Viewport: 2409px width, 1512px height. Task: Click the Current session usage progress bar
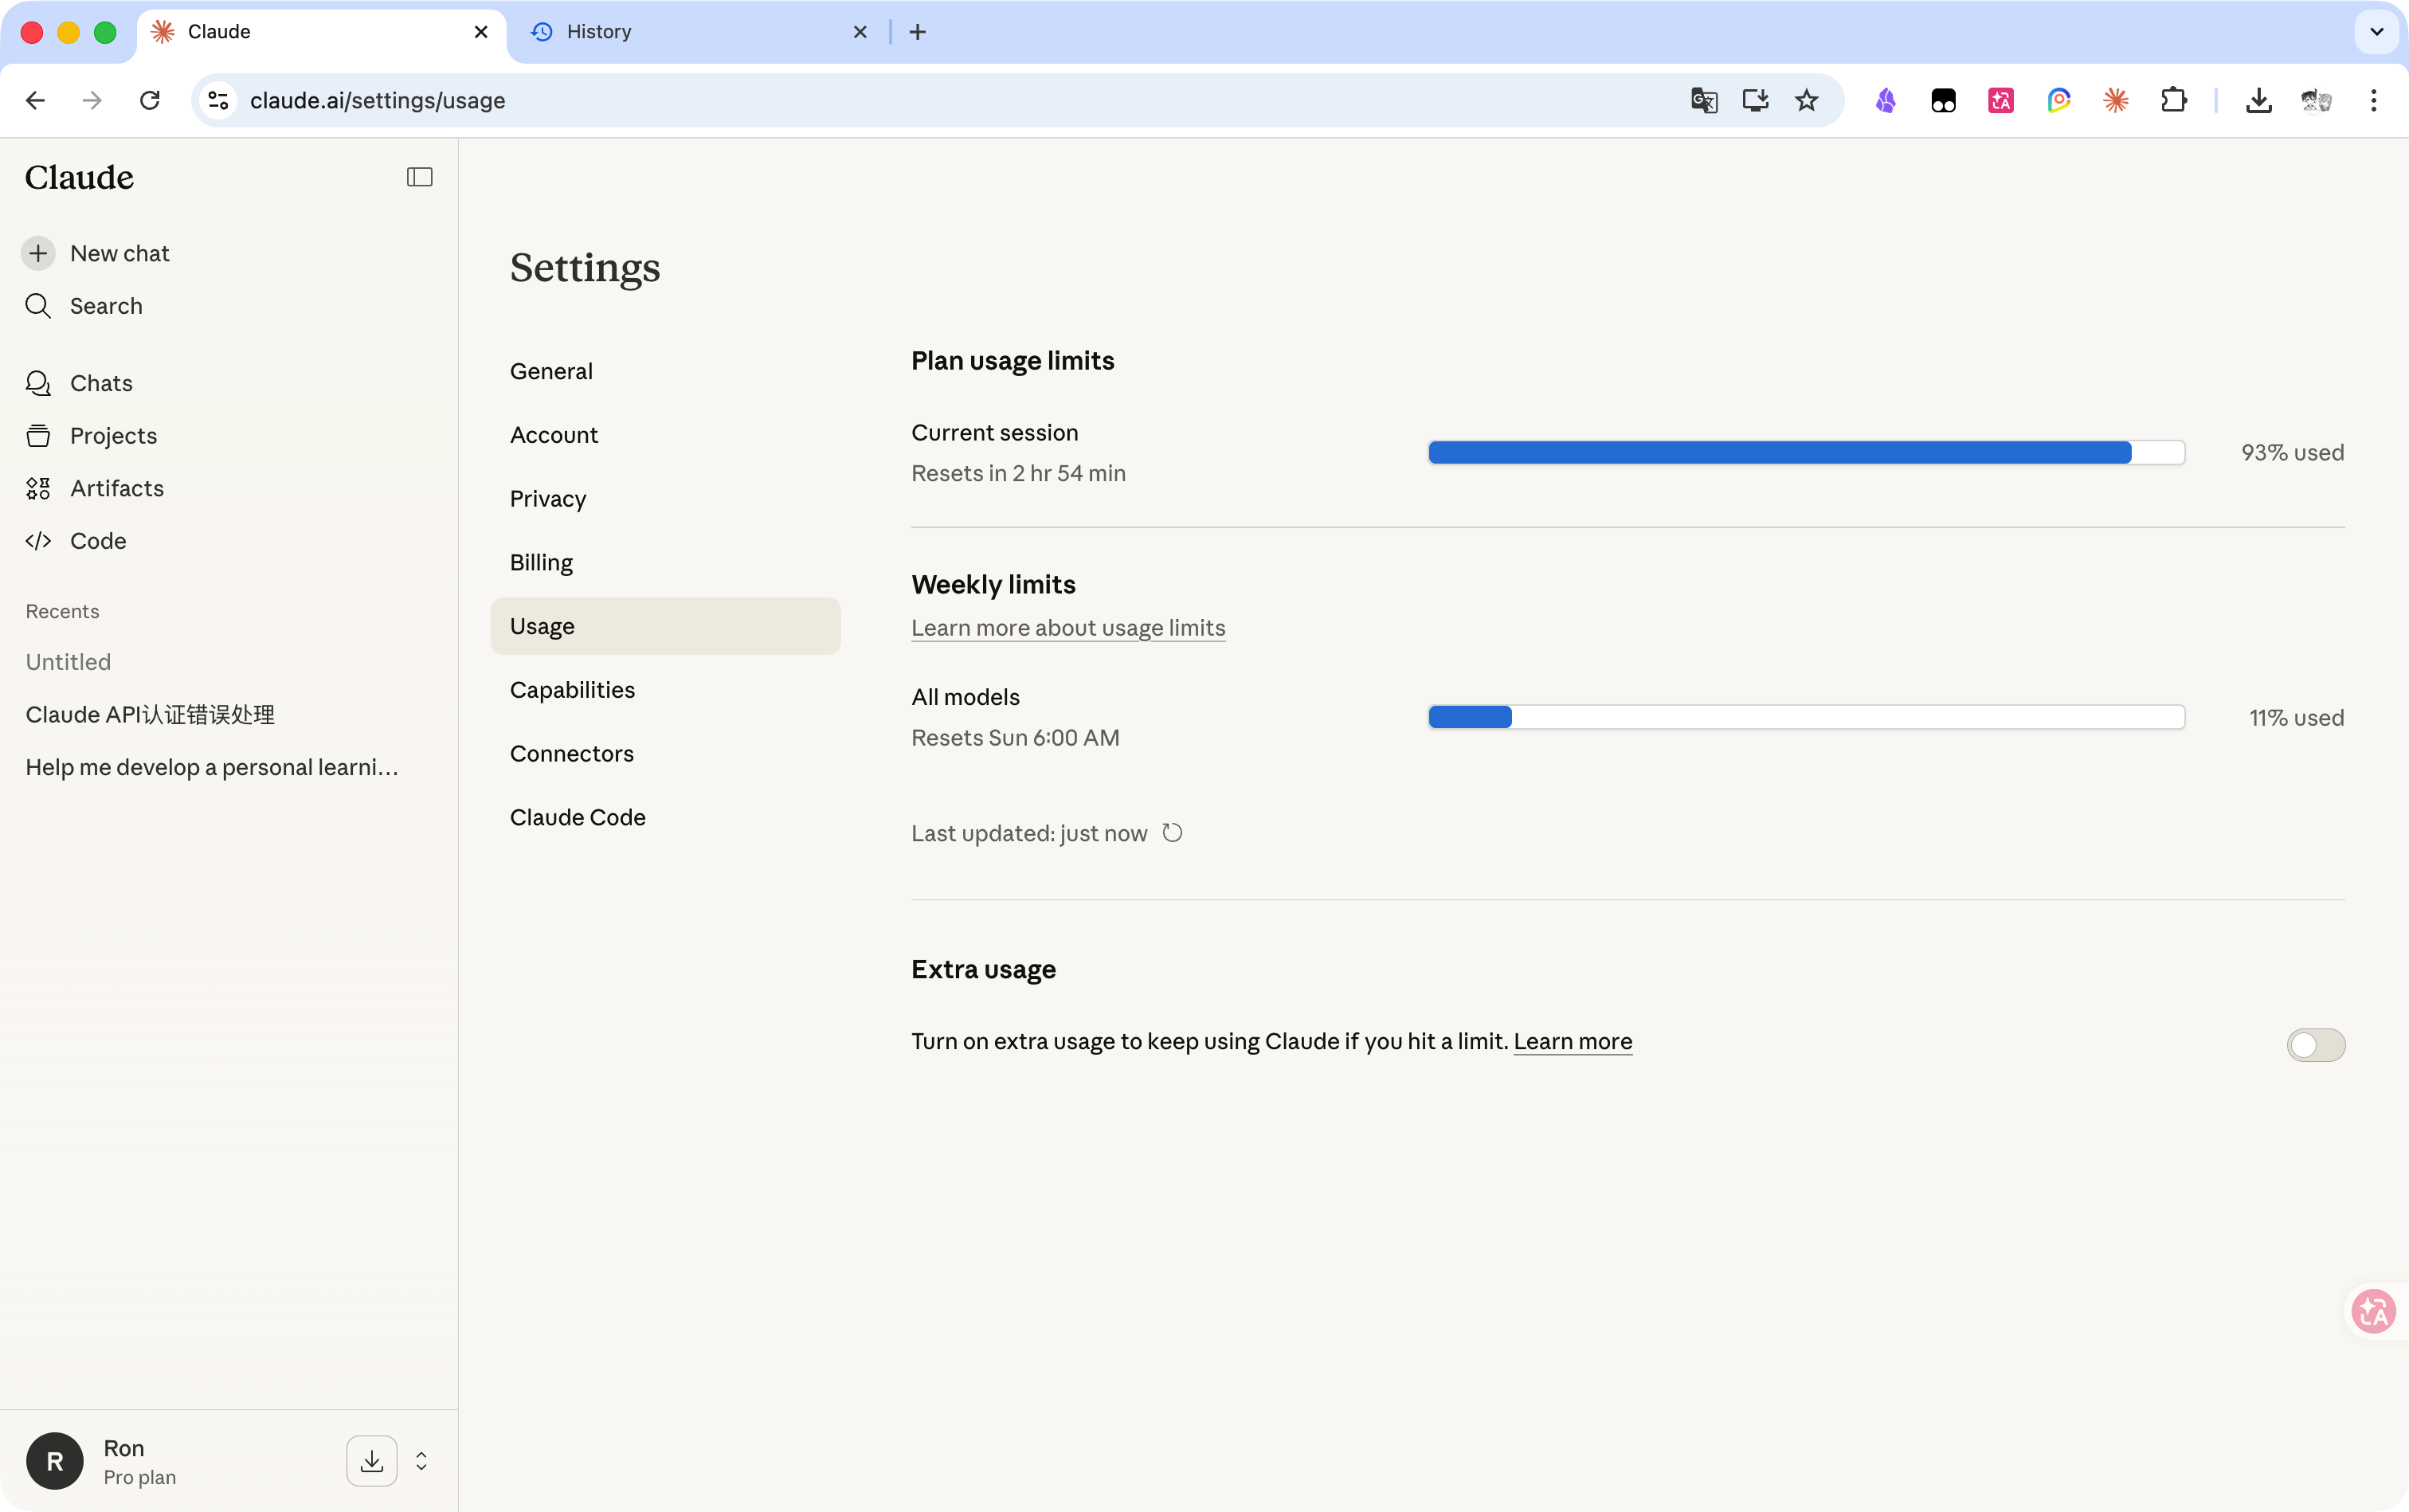pyautogui.click(x=1806, y=453)
